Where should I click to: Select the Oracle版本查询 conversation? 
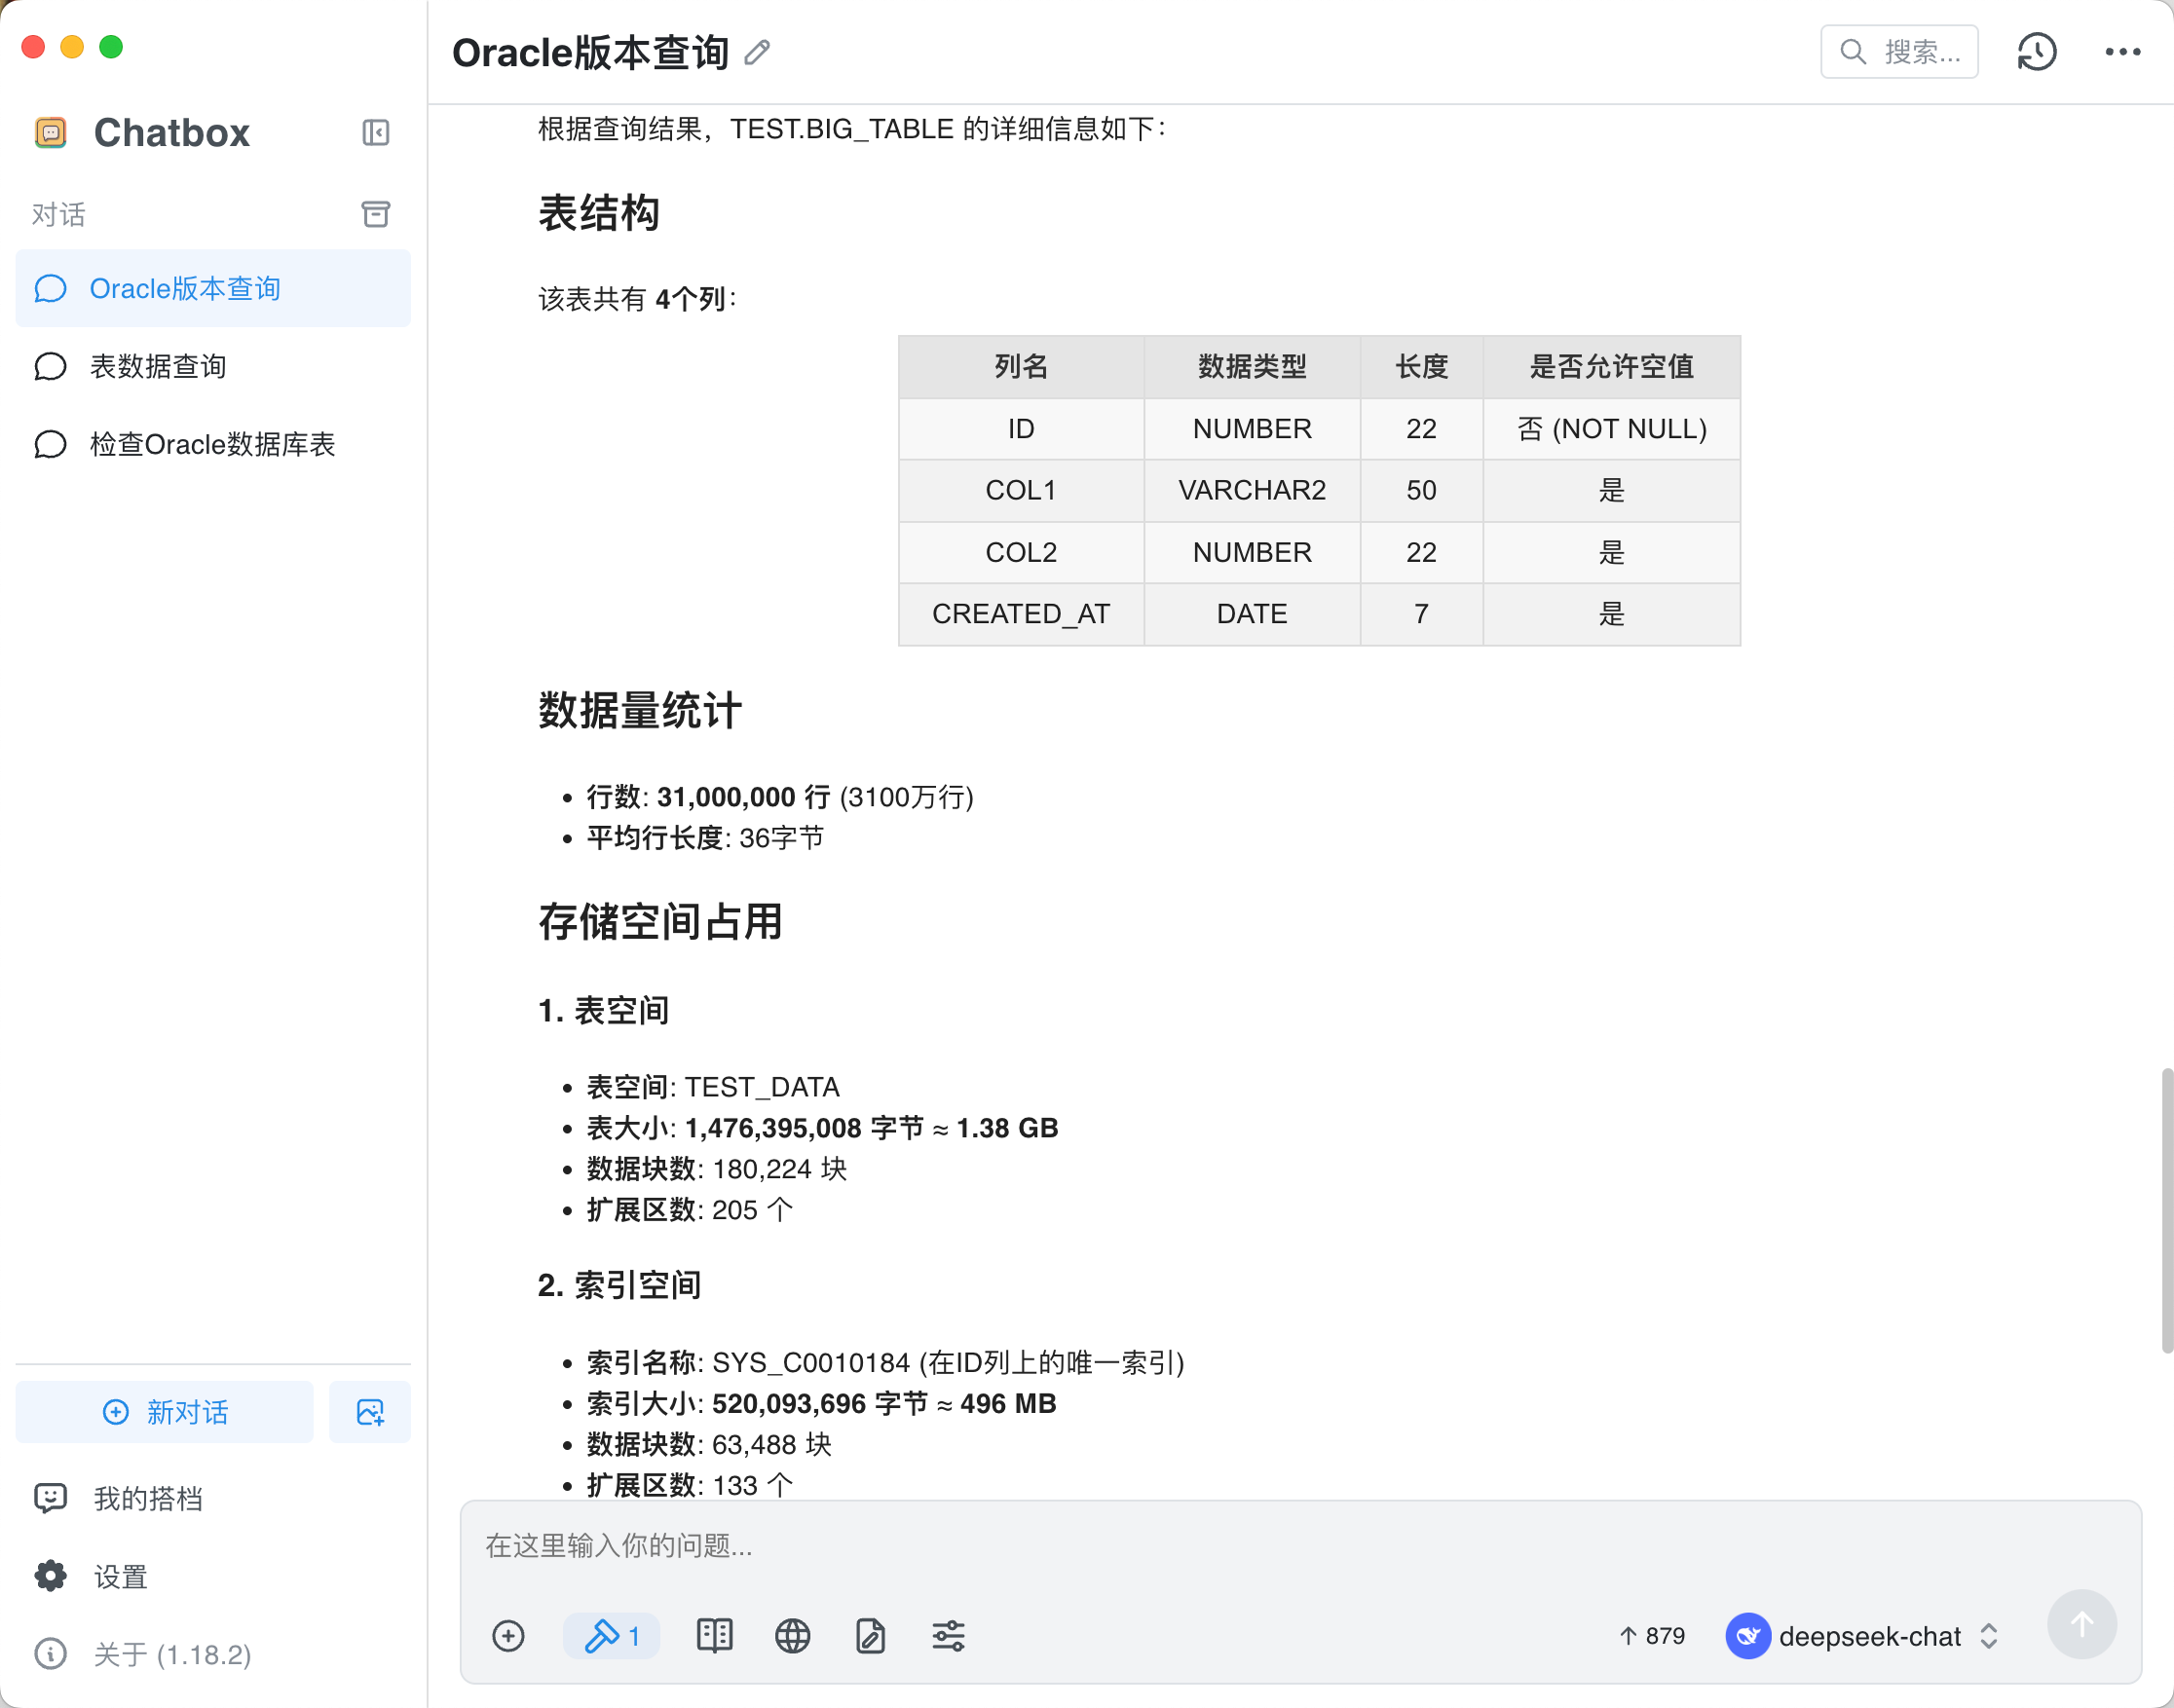click(x=213, y=288)
